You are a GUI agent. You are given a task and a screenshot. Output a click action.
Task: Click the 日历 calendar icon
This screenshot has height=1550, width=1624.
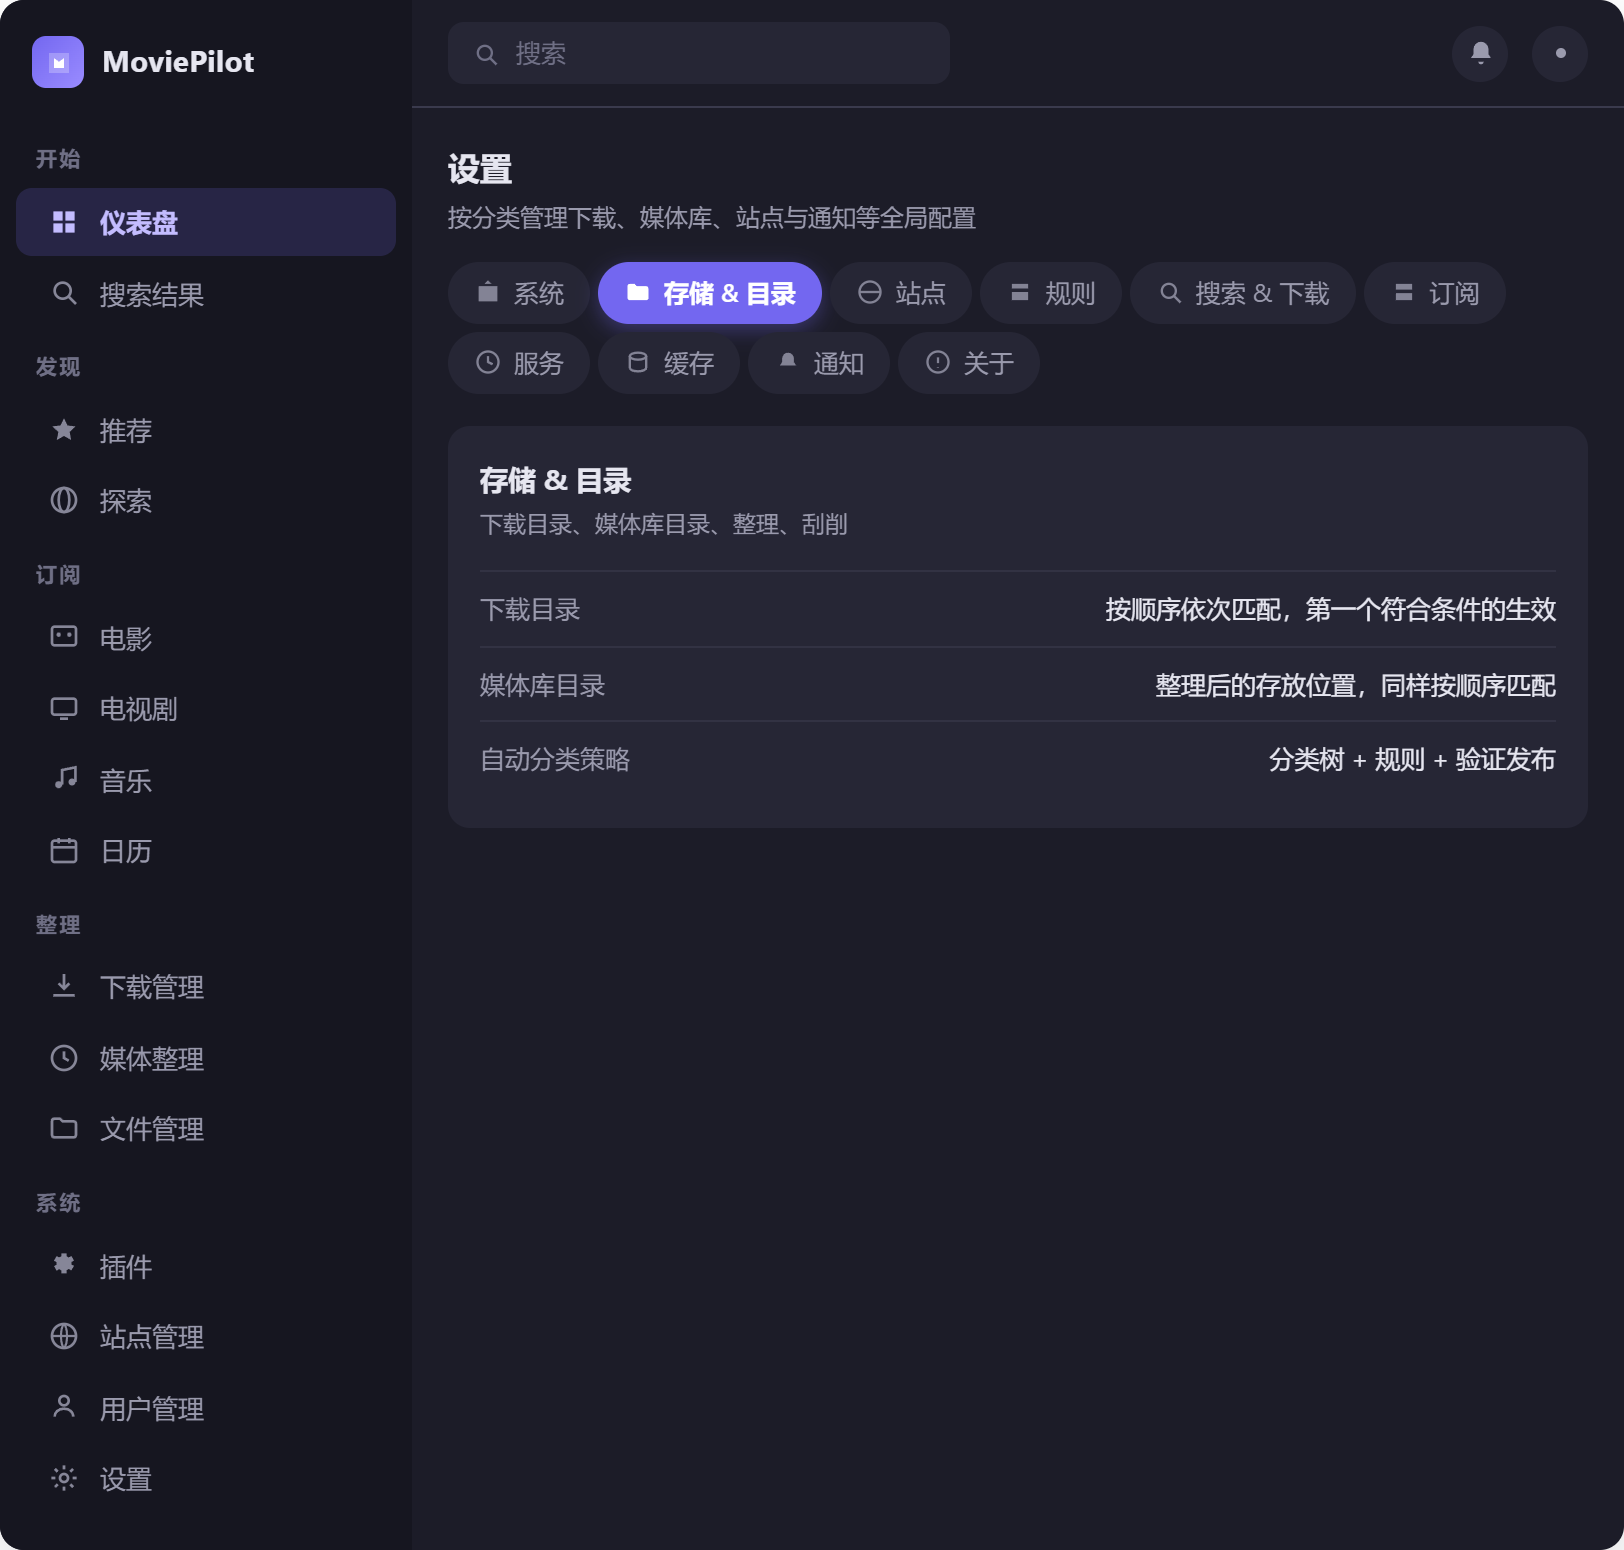[64, 850]
